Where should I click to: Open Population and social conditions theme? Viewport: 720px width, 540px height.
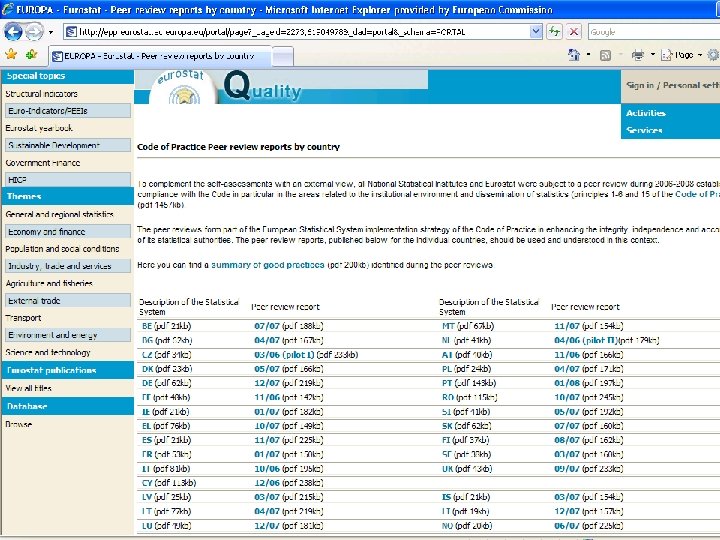[62, 248]
